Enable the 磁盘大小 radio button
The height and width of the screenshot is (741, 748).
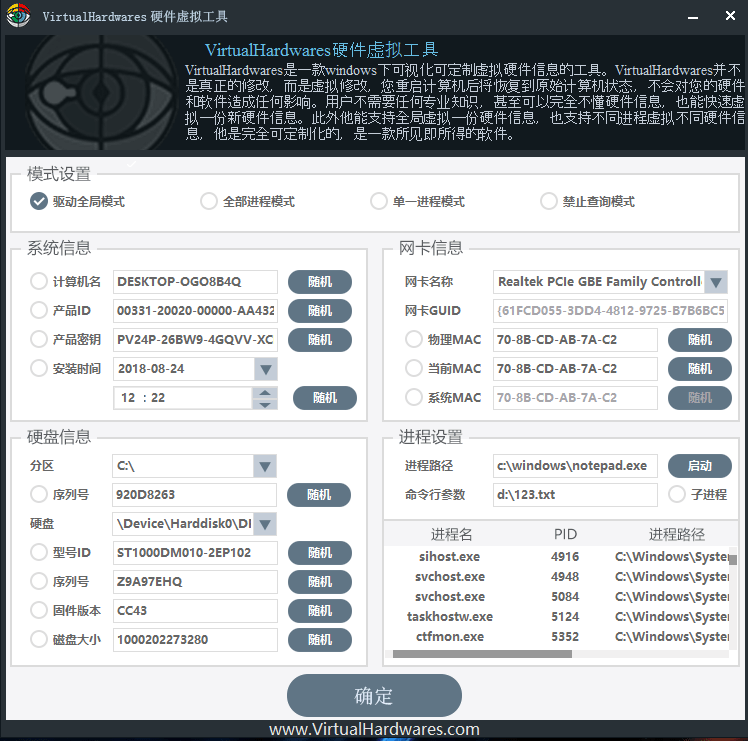coord(39,639)
